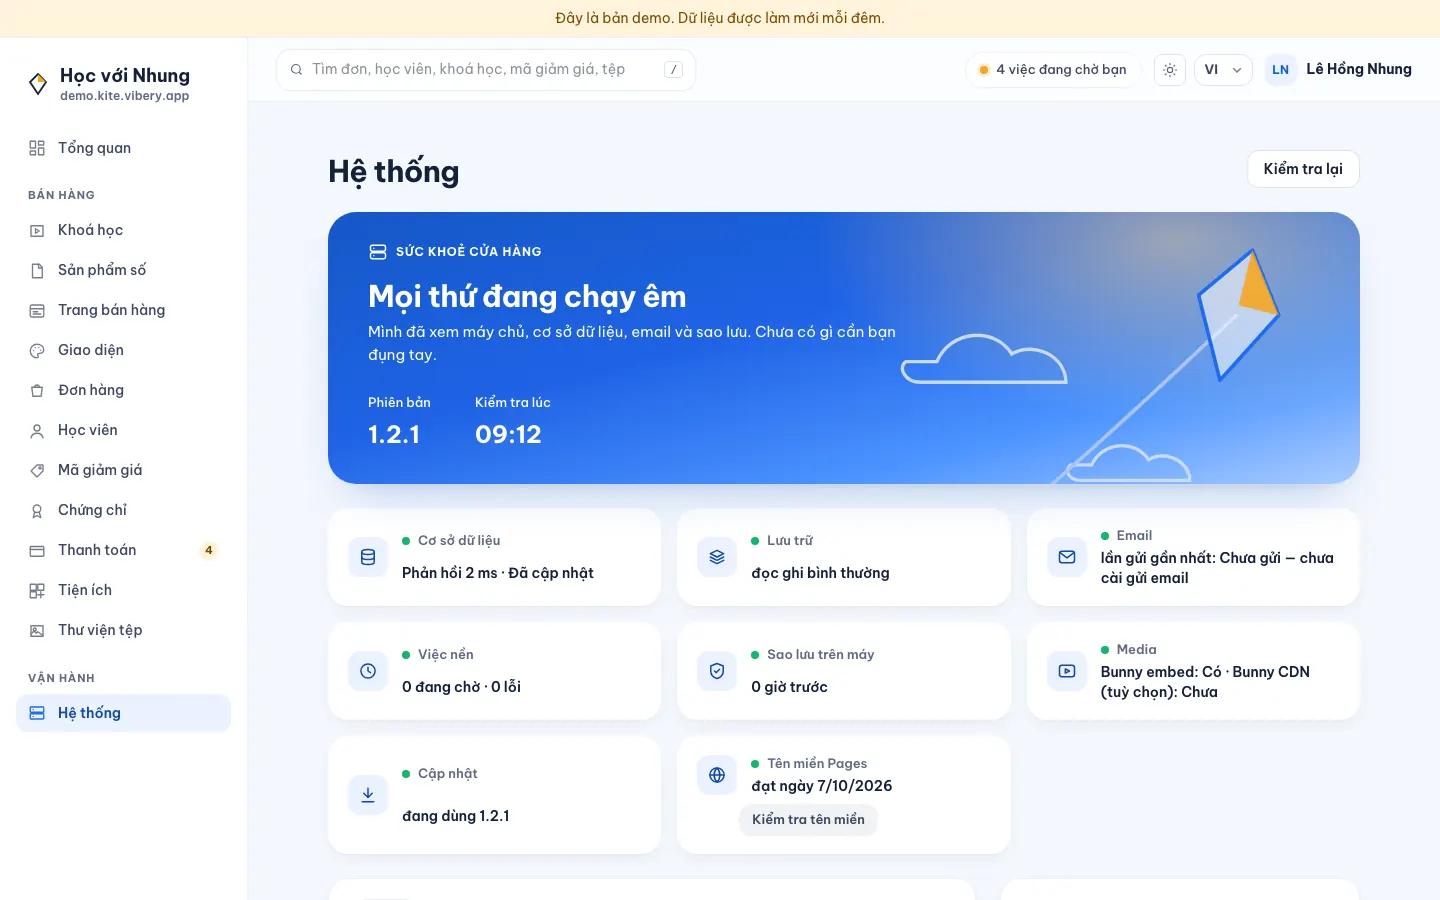Image resolution: width=1440 pixels, height=900 pixels.
Task: Open Khoá học from the sidebar menu
Action: [x=124, y=230]
